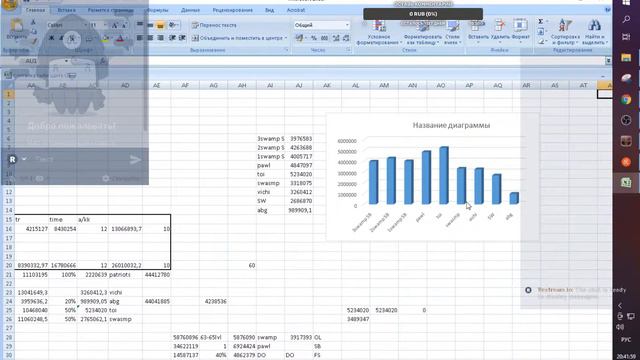Toggle center text horizontally
Viewport: 640px width, 360px height.
(150, 38)
